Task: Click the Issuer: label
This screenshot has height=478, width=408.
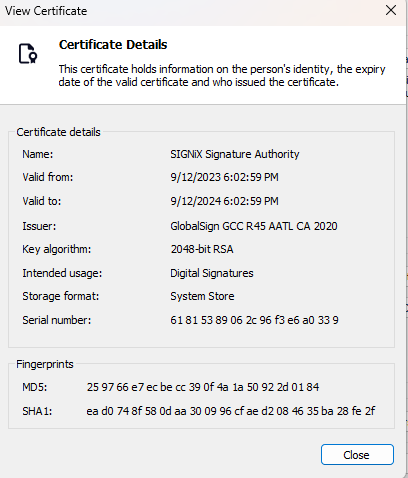Action: pyautogui.click(x=39, y=226)
